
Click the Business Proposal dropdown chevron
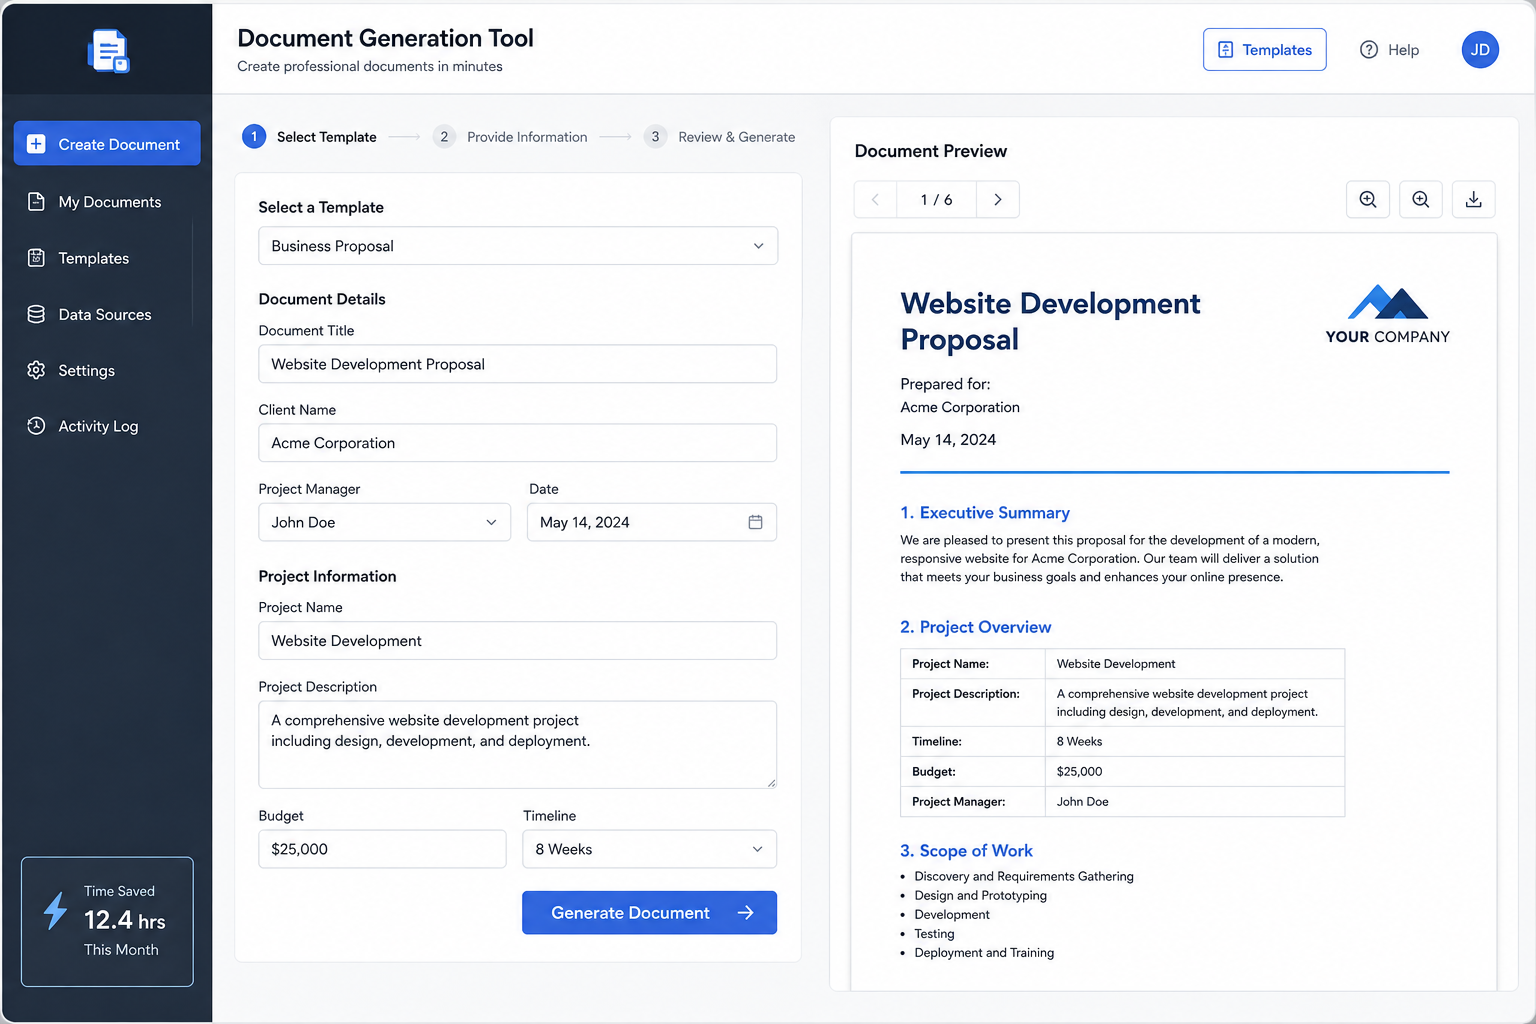click(758, 246)
